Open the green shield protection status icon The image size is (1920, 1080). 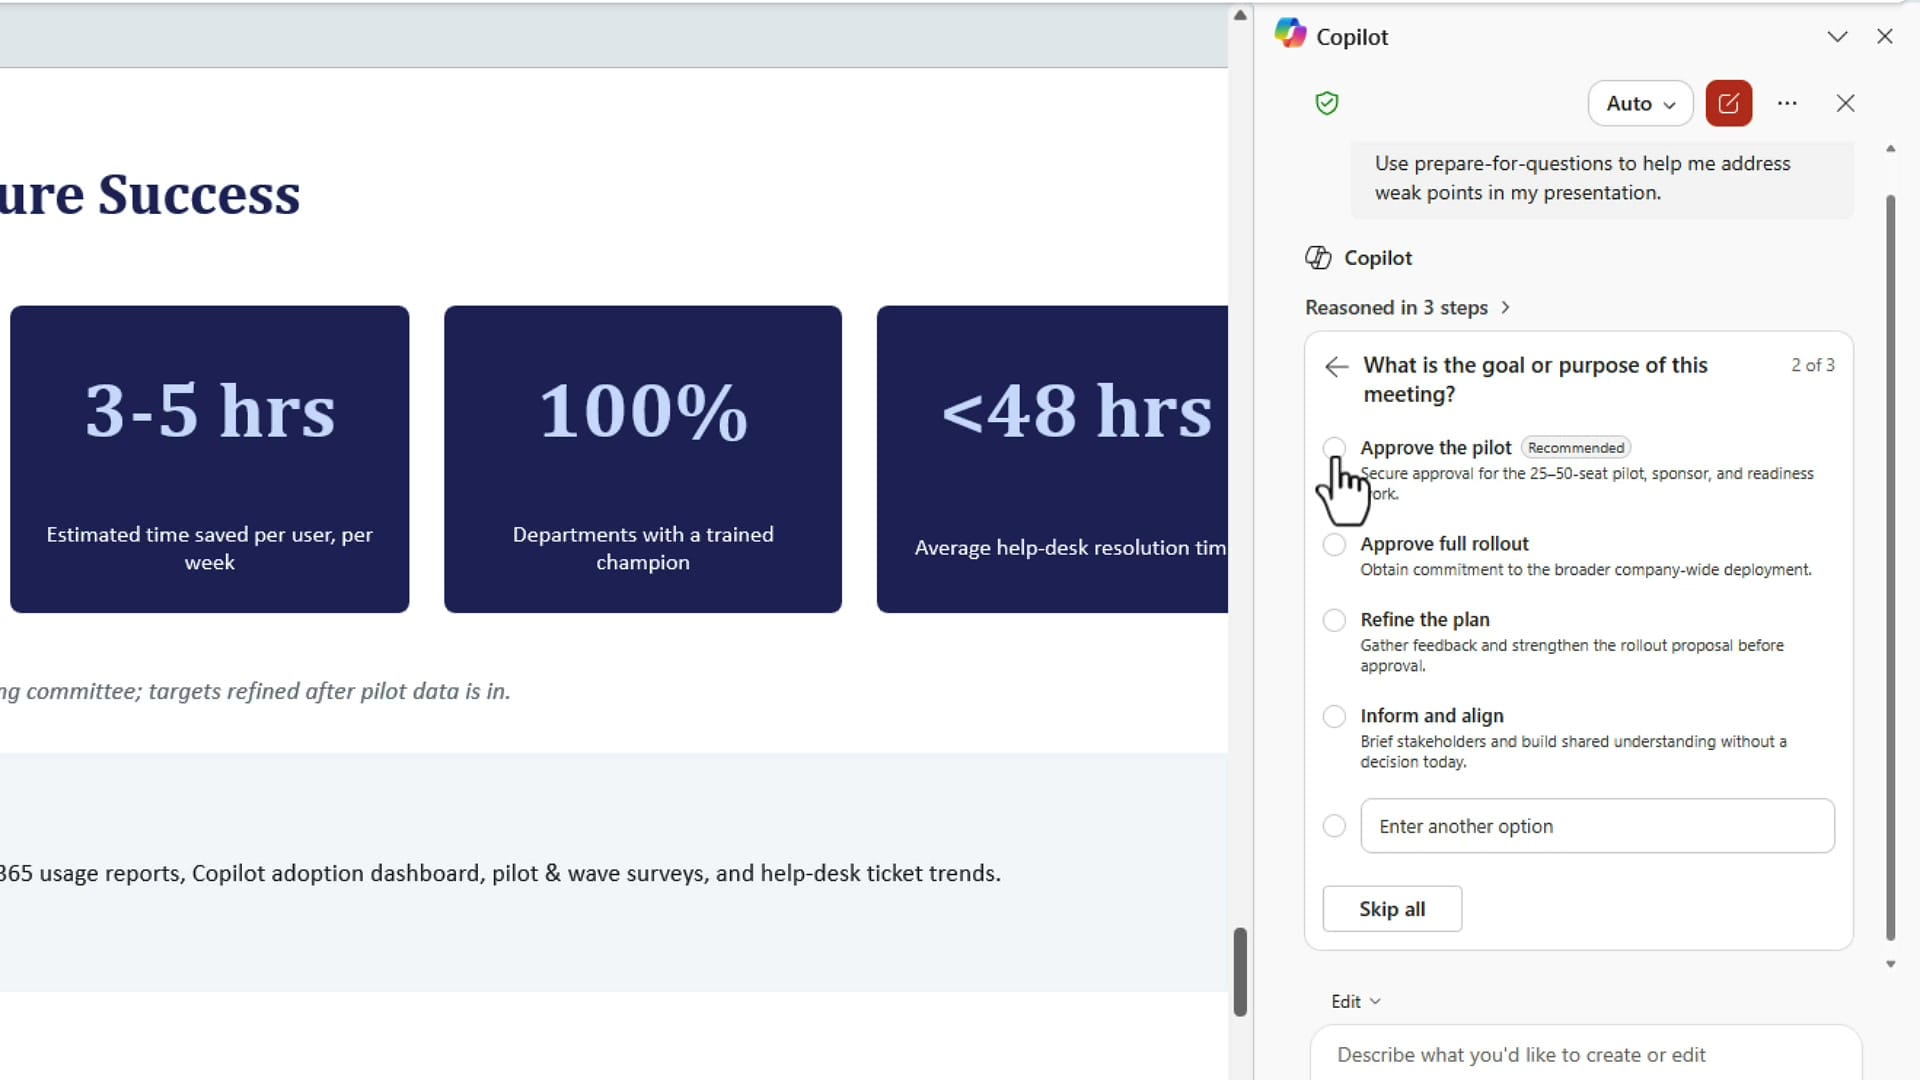pyautogui.click(x=1327, y=103)
